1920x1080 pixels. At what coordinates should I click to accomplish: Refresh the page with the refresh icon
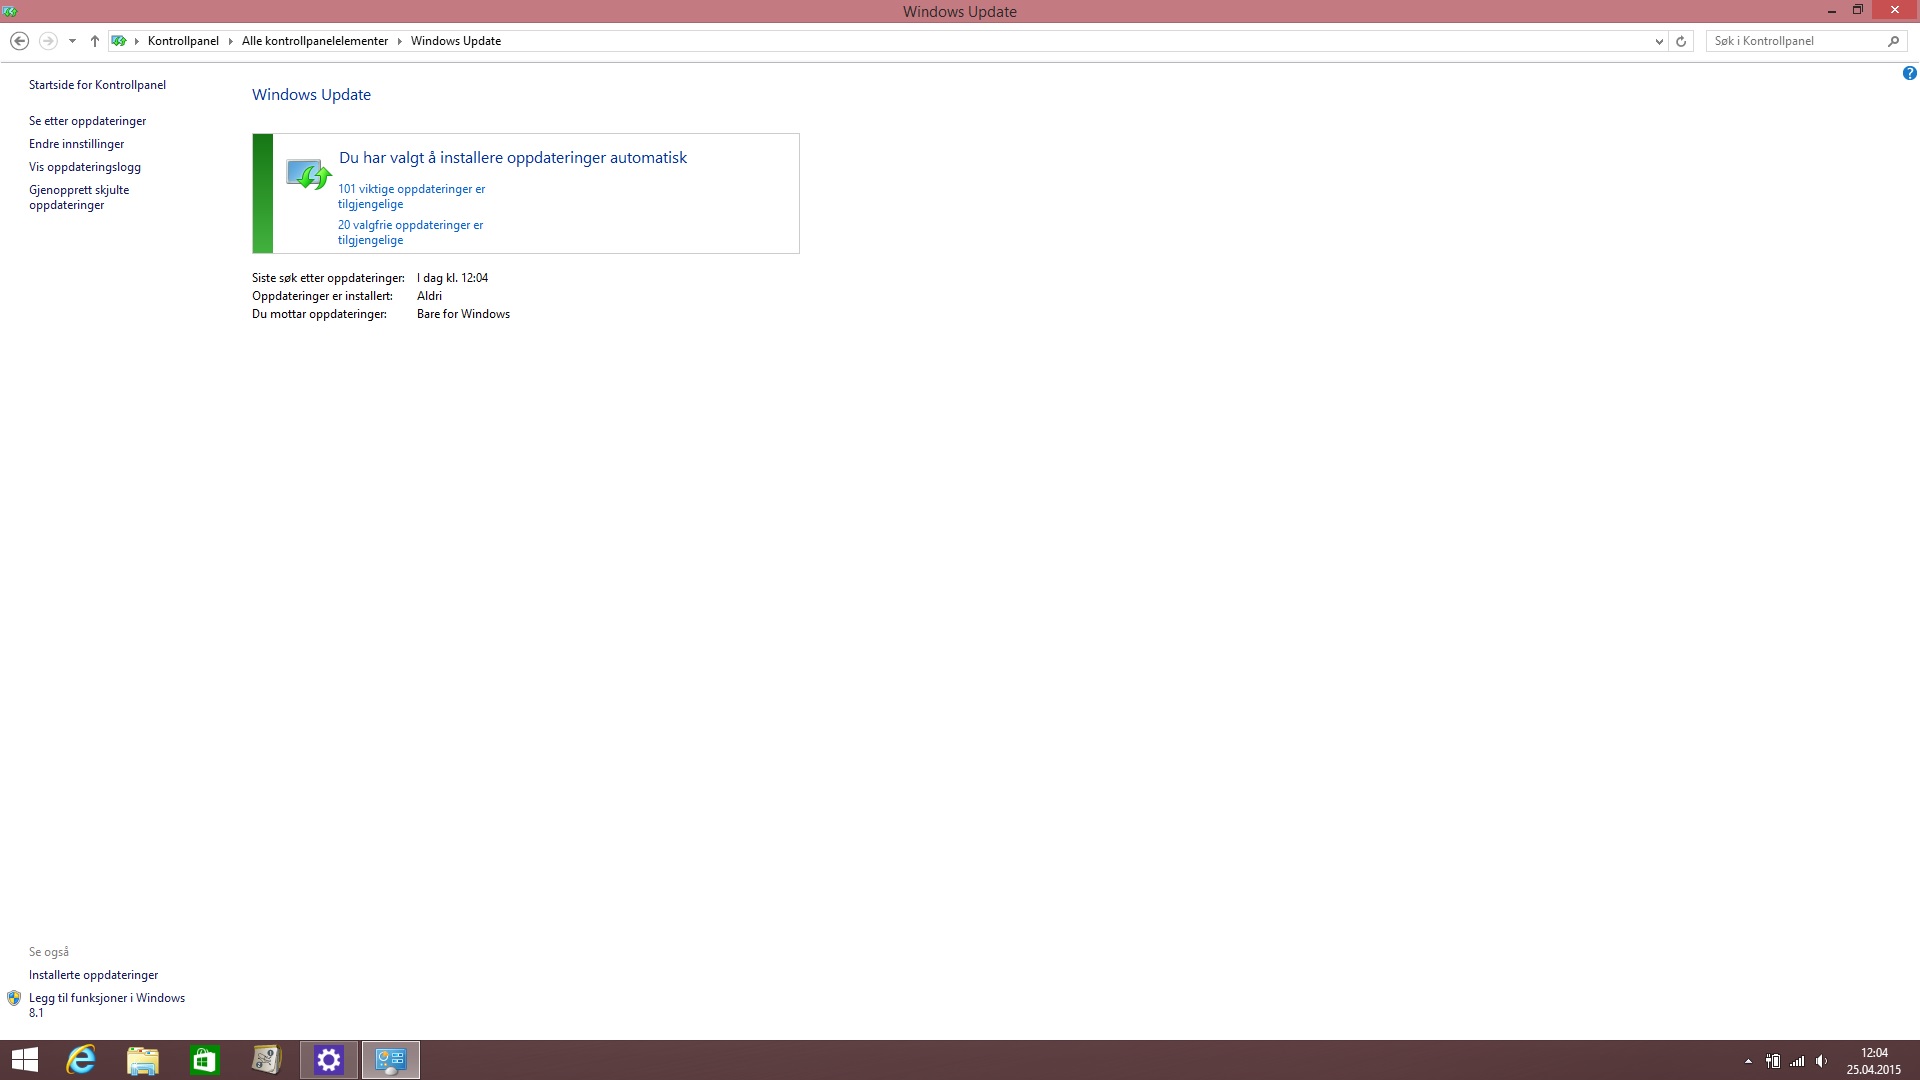pyautogui.click(x=1681, y=41)
